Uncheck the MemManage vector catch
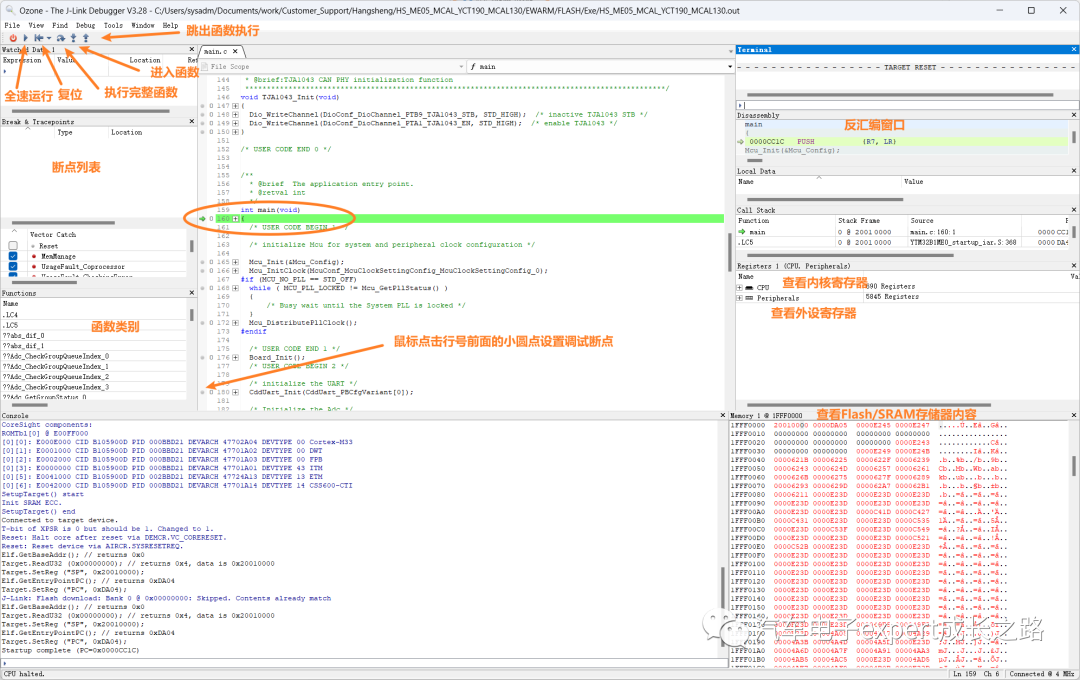This screenshot has width=1080, height=680. (x=13, y=256)
